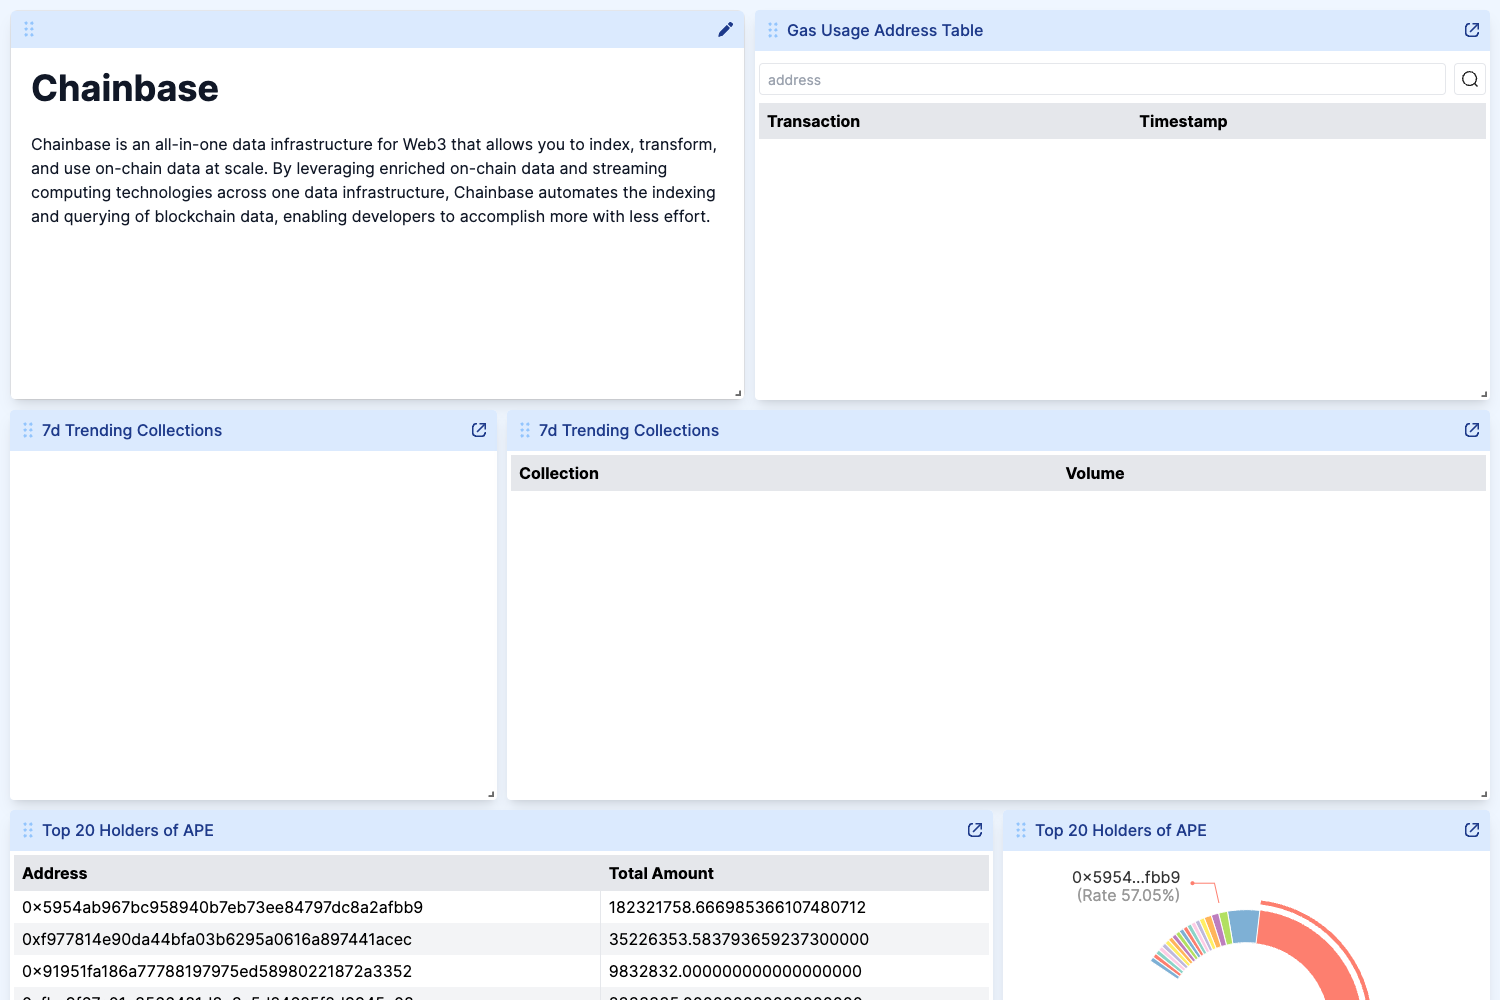The height and width of the screenshot is (1000, 1500).
Task: Click the Gas Usage Address Table title link
Action: click(x=884, y=30)
